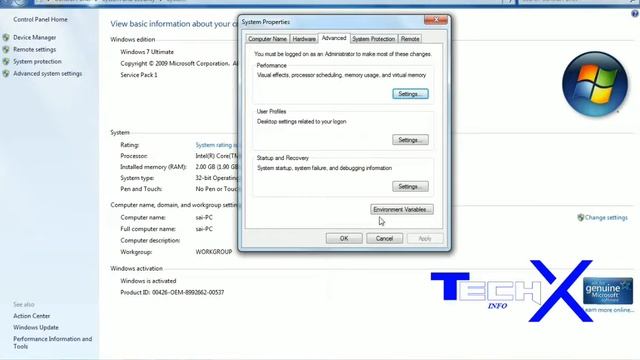Image resolution: width=640 pixels, height=360 pixels.
Task: Click the Remote settings shield icon
Action: point(6,49)
